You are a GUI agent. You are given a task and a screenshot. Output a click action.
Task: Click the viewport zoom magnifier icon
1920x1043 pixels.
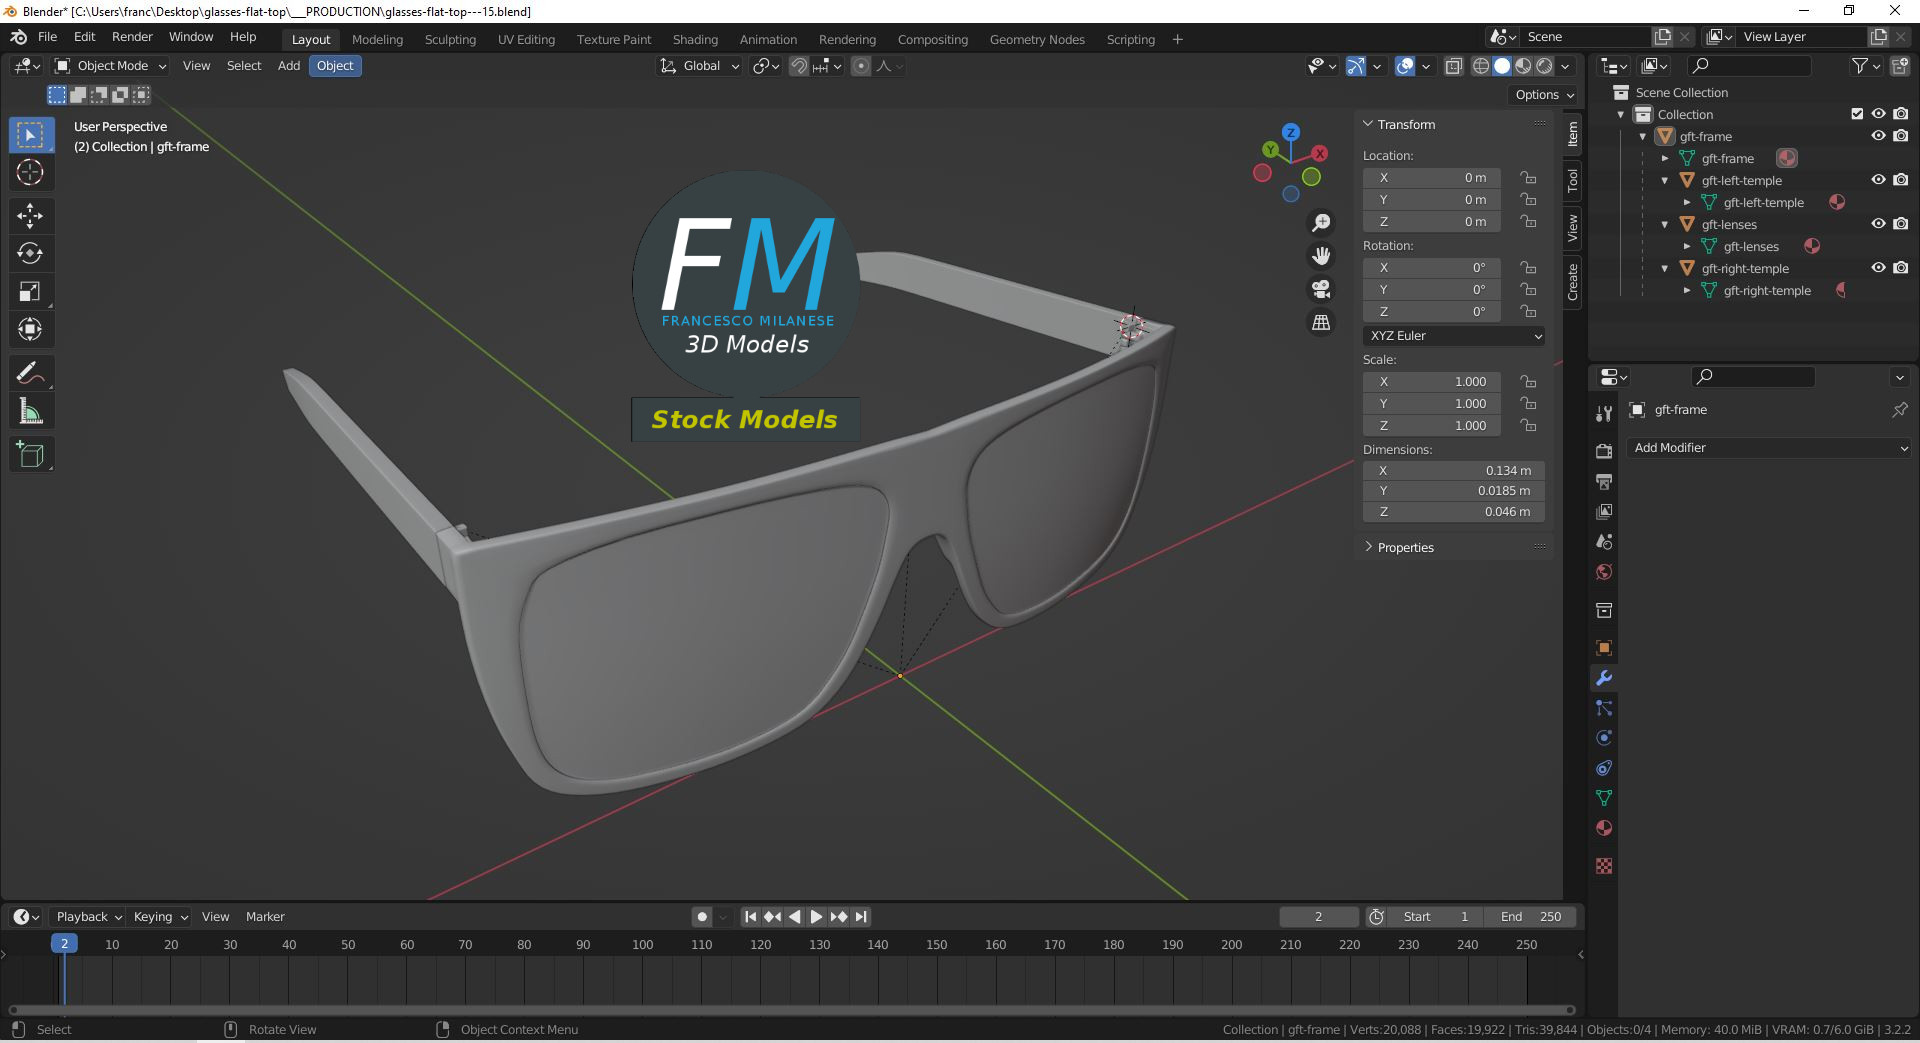click(1321, 222)
